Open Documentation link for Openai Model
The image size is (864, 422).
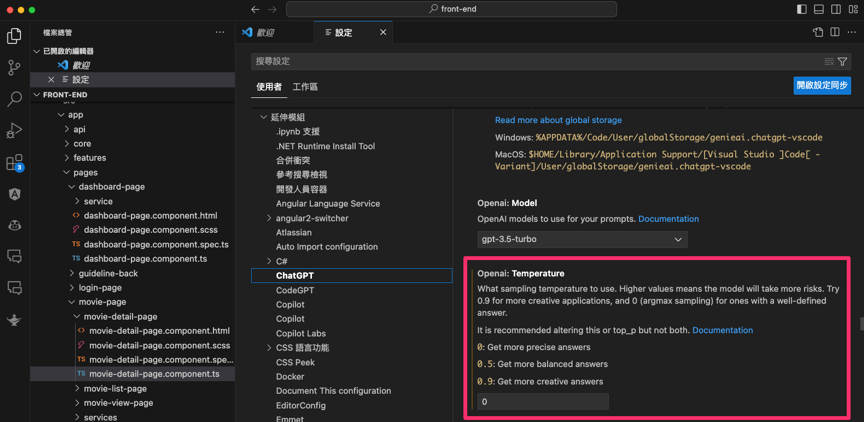pyautogui.click(x=668, y=219)
